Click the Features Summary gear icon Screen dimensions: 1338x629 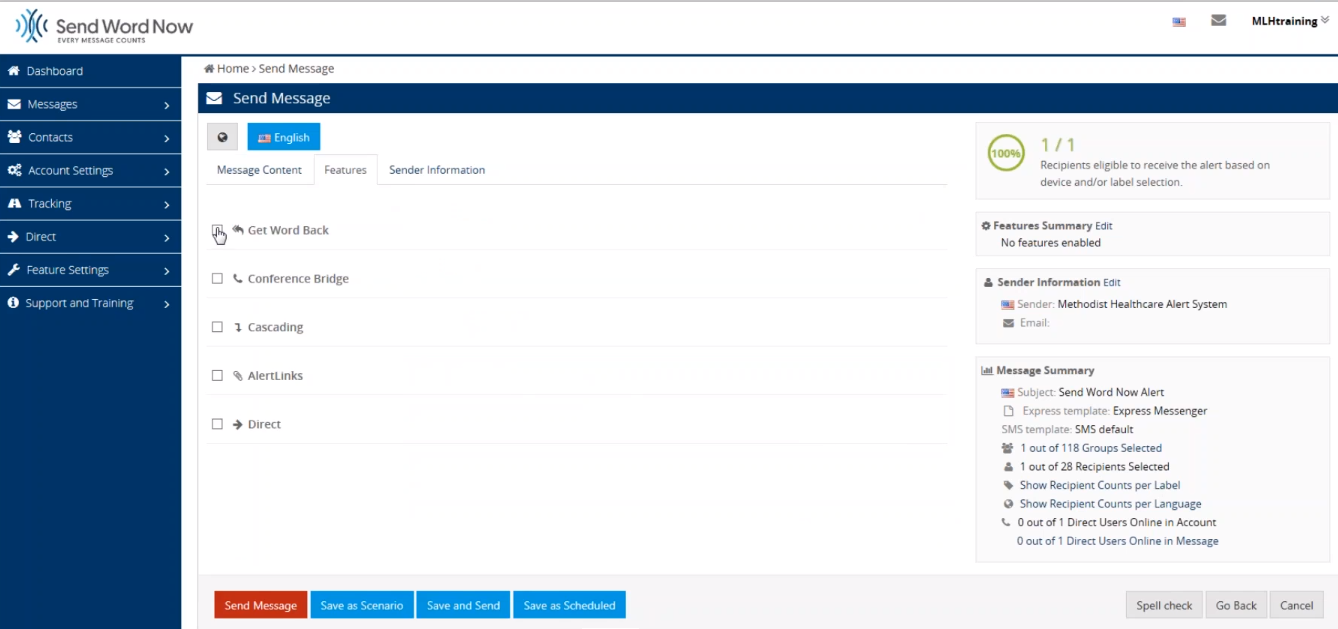[x=987, y=226]
